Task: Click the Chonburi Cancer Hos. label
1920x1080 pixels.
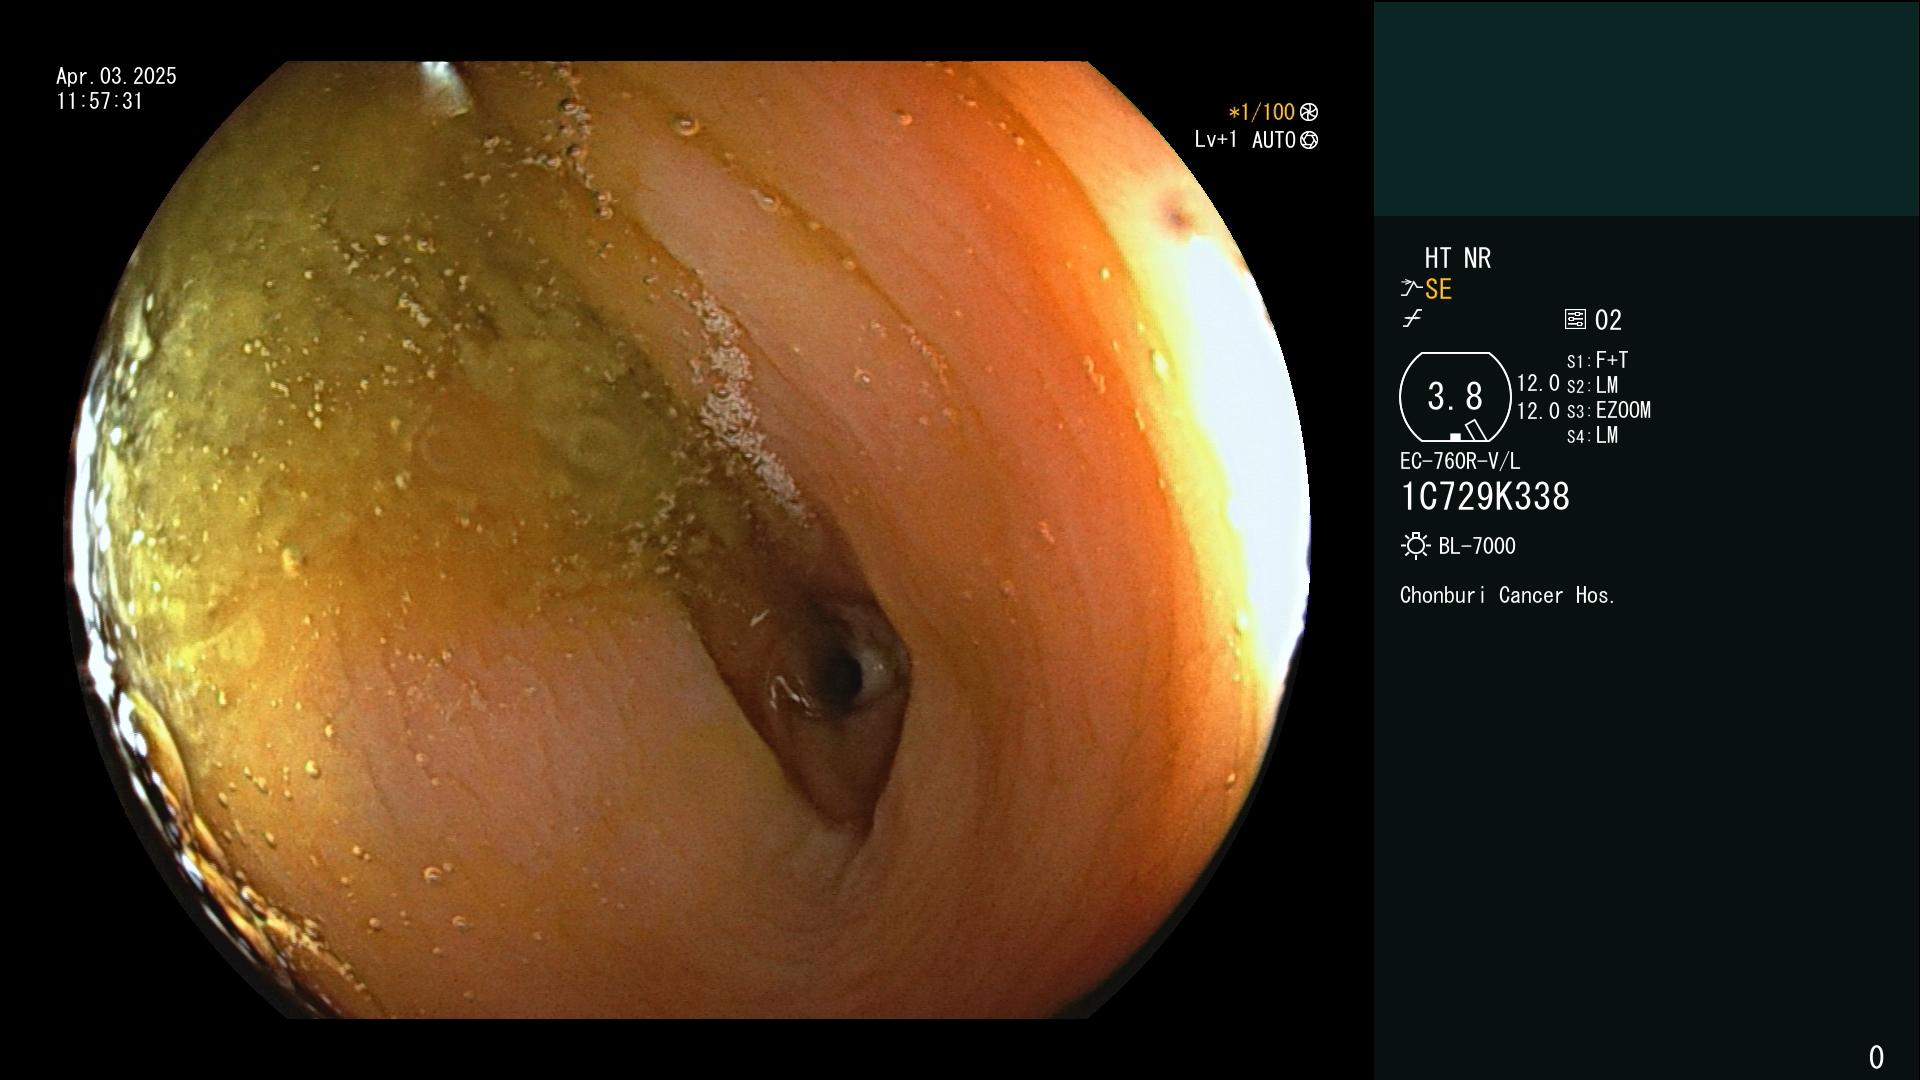Action: (1507, 595)
